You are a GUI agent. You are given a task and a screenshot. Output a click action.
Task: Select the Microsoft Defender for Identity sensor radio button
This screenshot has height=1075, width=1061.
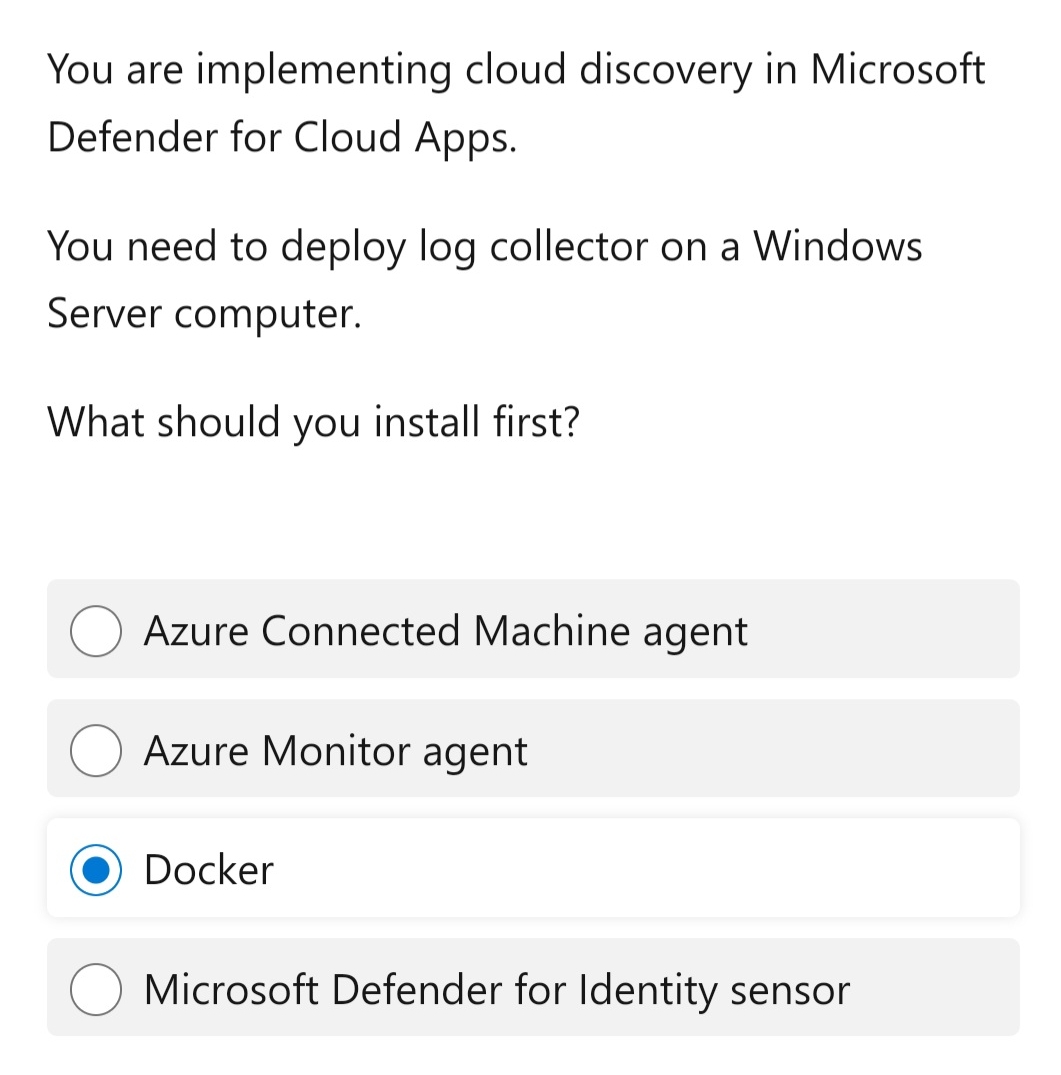[95, 989]
